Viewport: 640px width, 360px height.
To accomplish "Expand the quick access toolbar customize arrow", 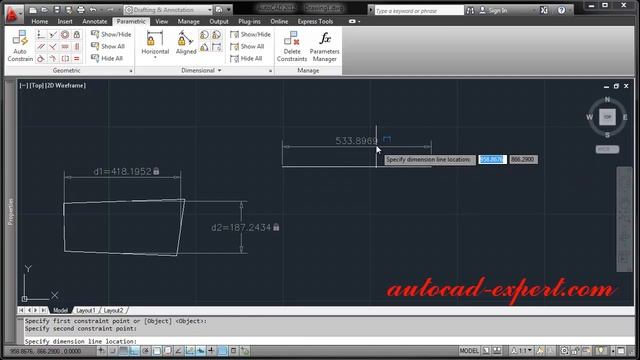I will [229, 10].
